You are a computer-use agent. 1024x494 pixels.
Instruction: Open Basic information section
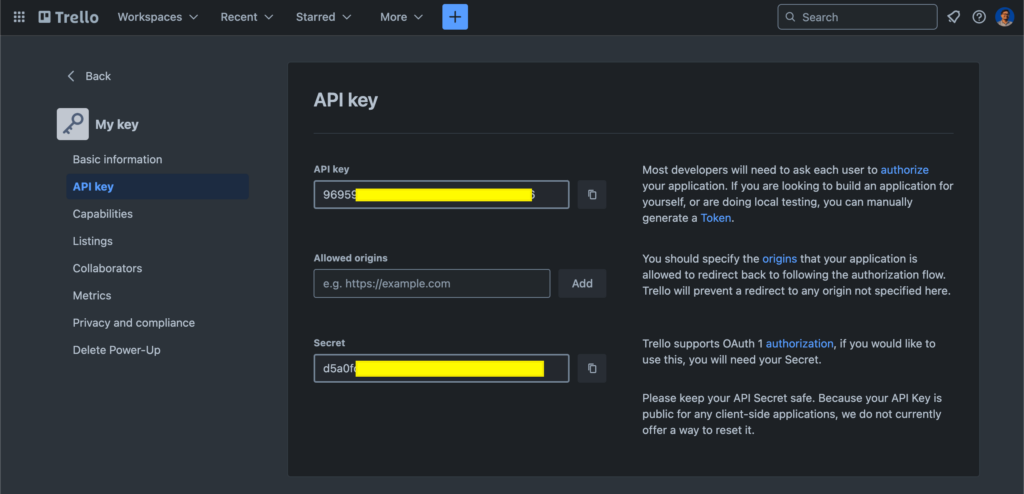coord(118,159)
